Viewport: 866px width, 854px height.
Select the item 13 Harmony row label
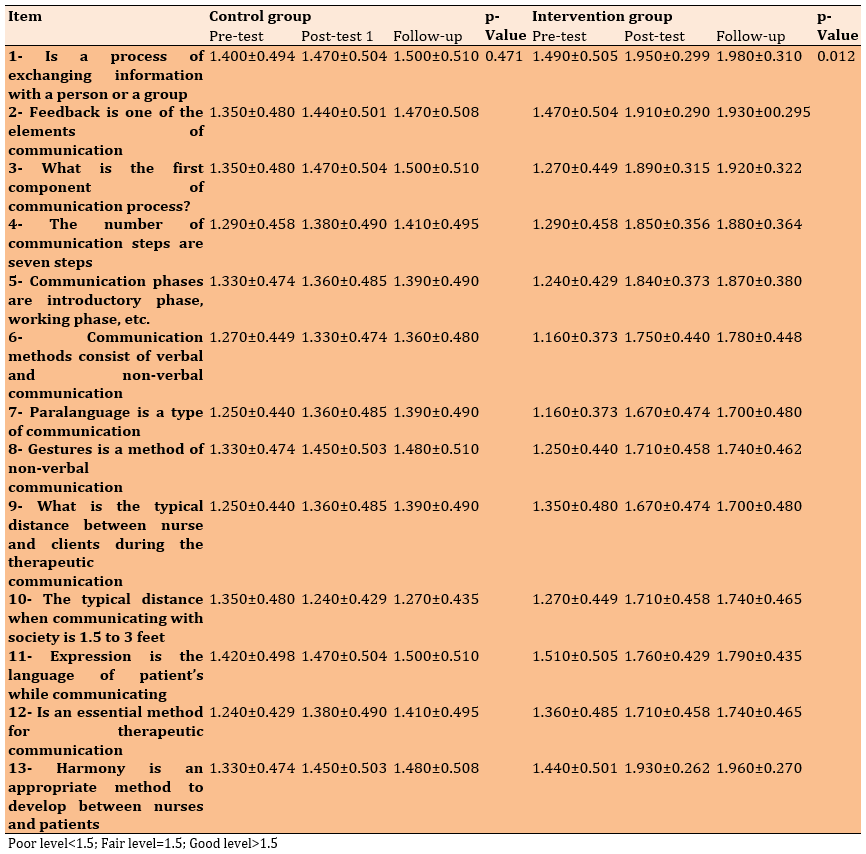105,796
